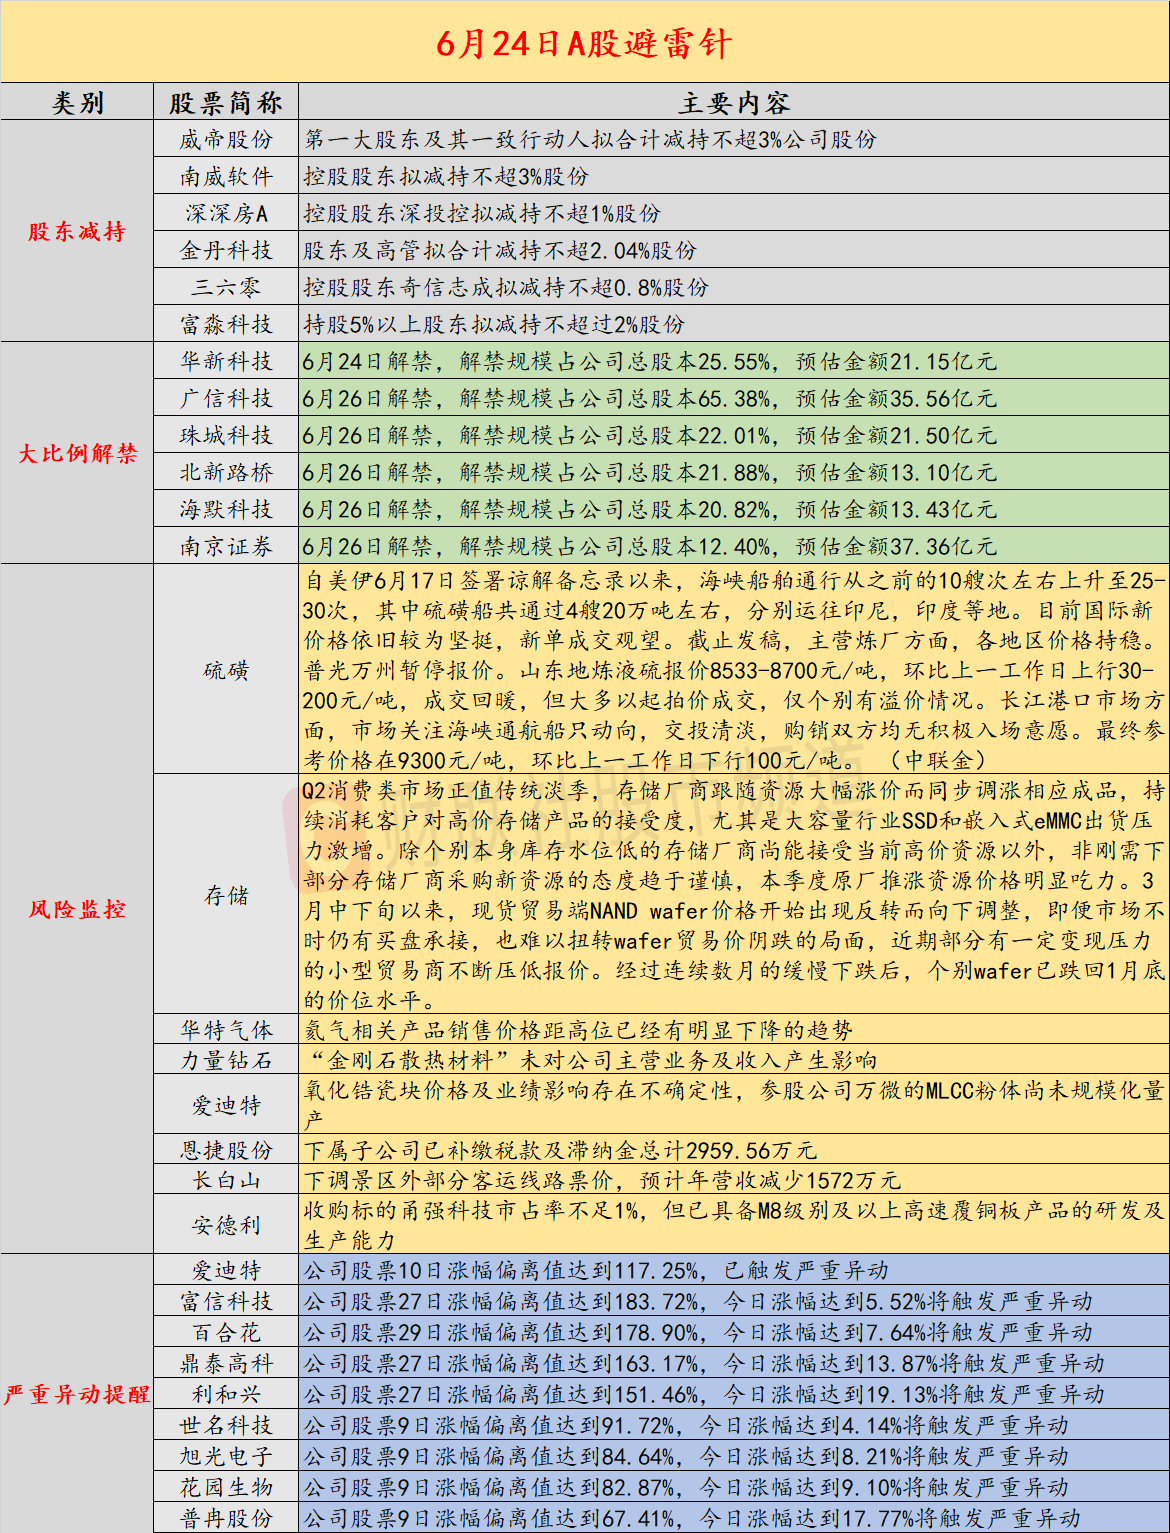Select stock name '长白山'

coord(226,1180)
